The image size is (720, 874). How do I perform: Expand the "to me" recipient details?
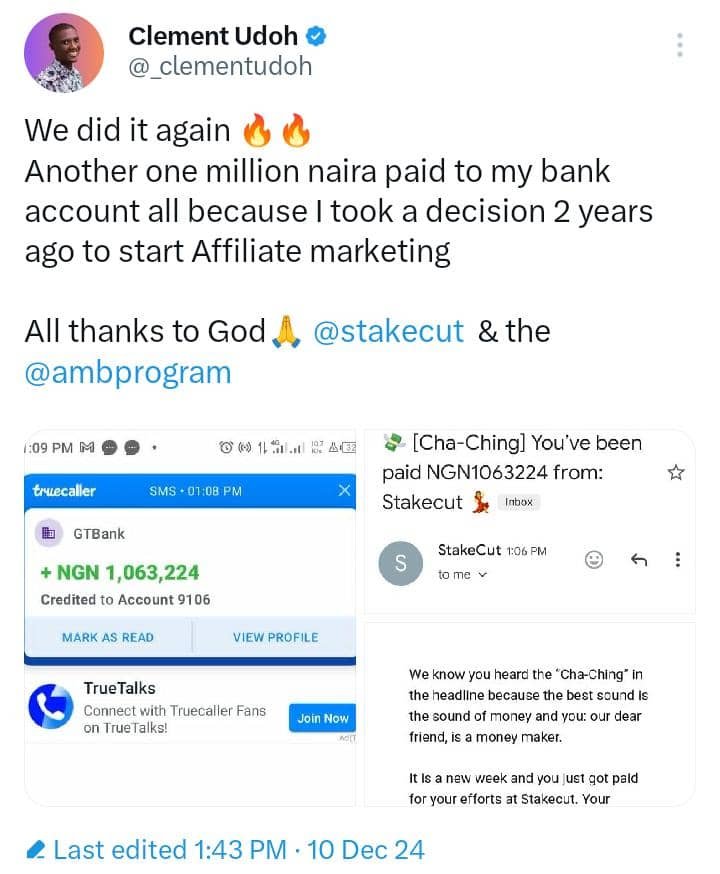(x=462, y=575)
